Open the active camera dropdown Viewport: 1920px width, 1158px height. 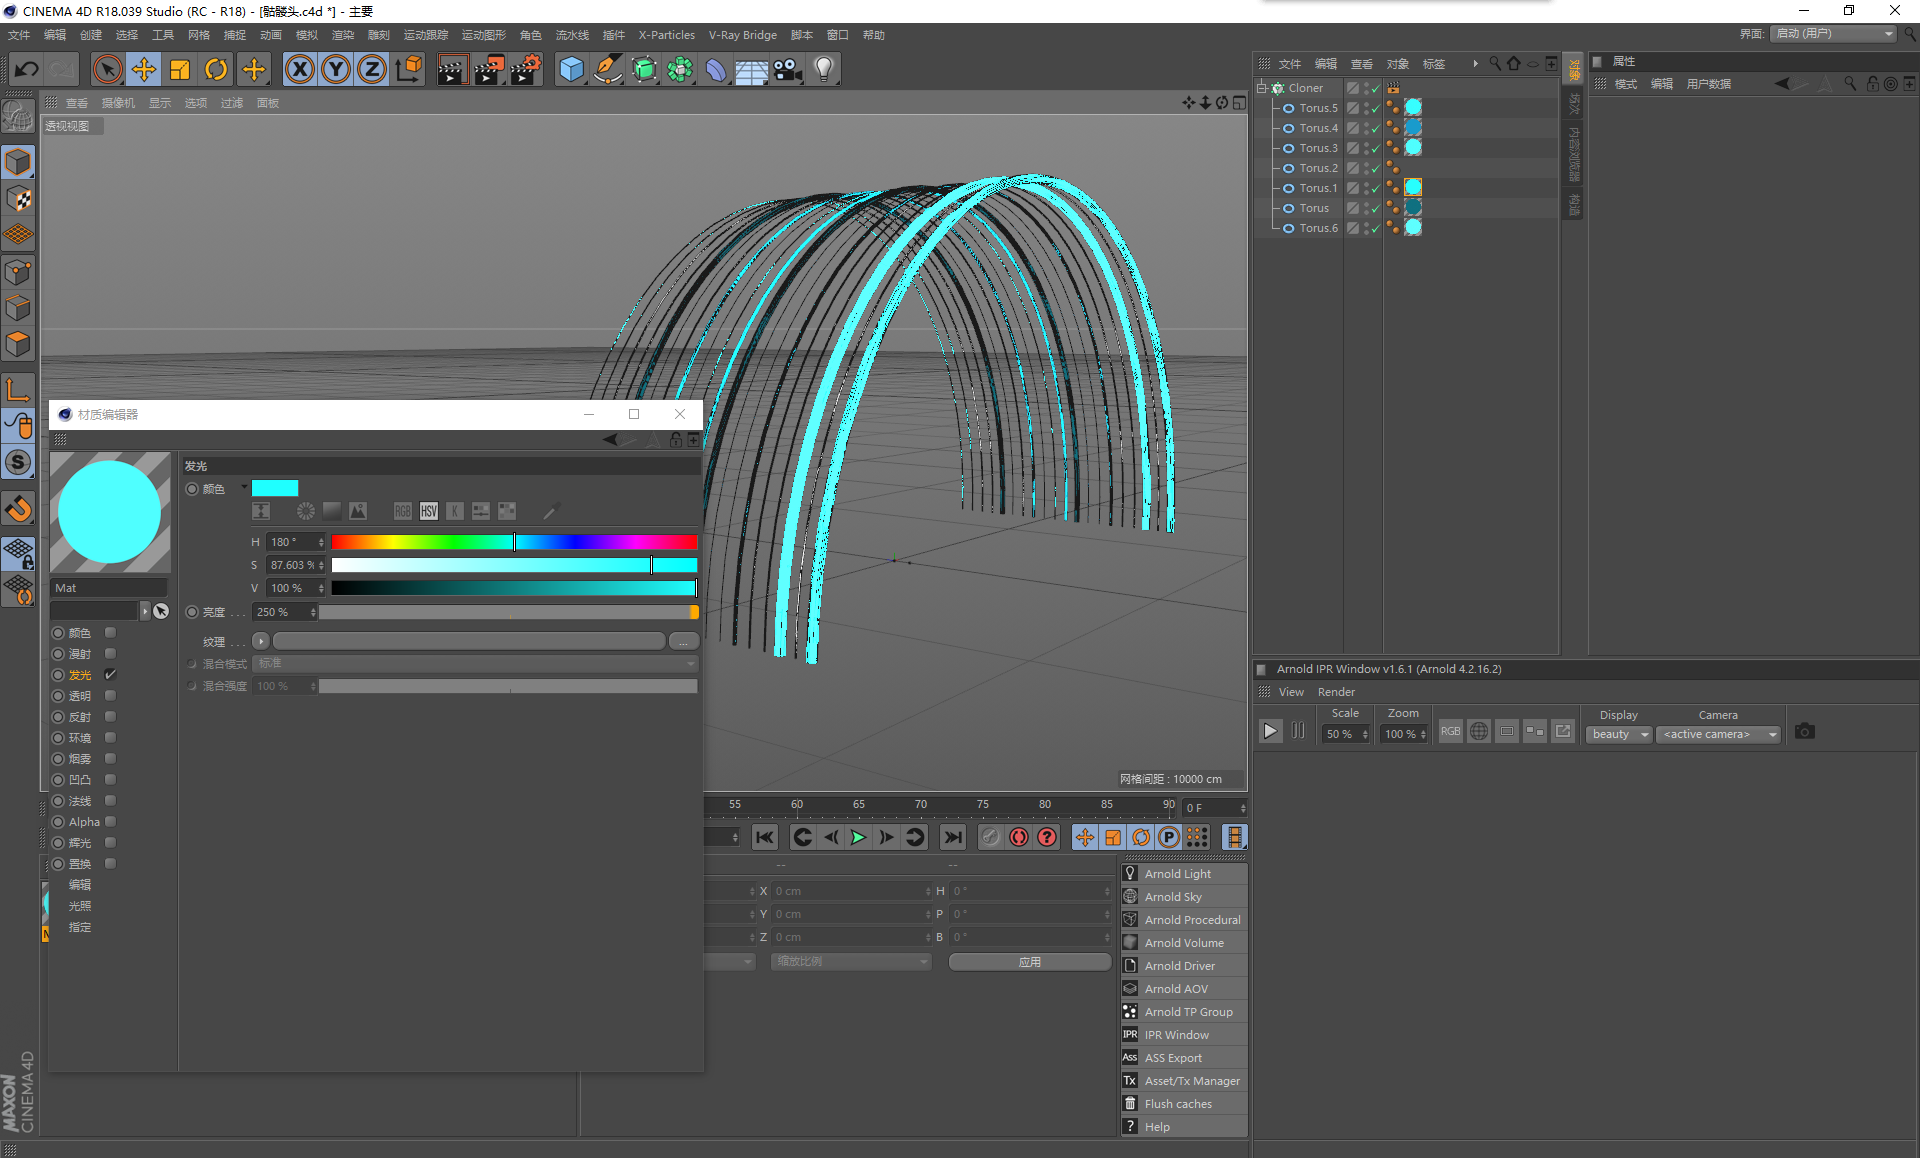click(x=1718, y=734)
